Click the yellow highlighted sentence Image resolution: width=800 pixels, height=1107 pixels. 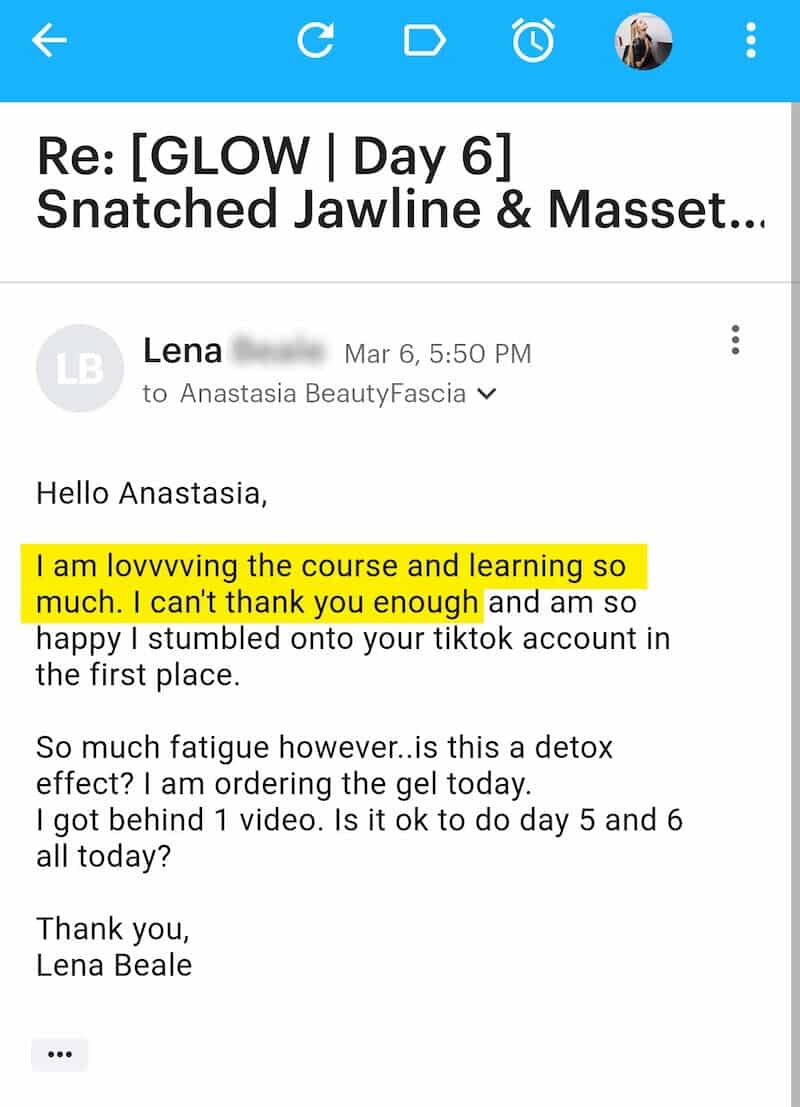pos(330,584)
